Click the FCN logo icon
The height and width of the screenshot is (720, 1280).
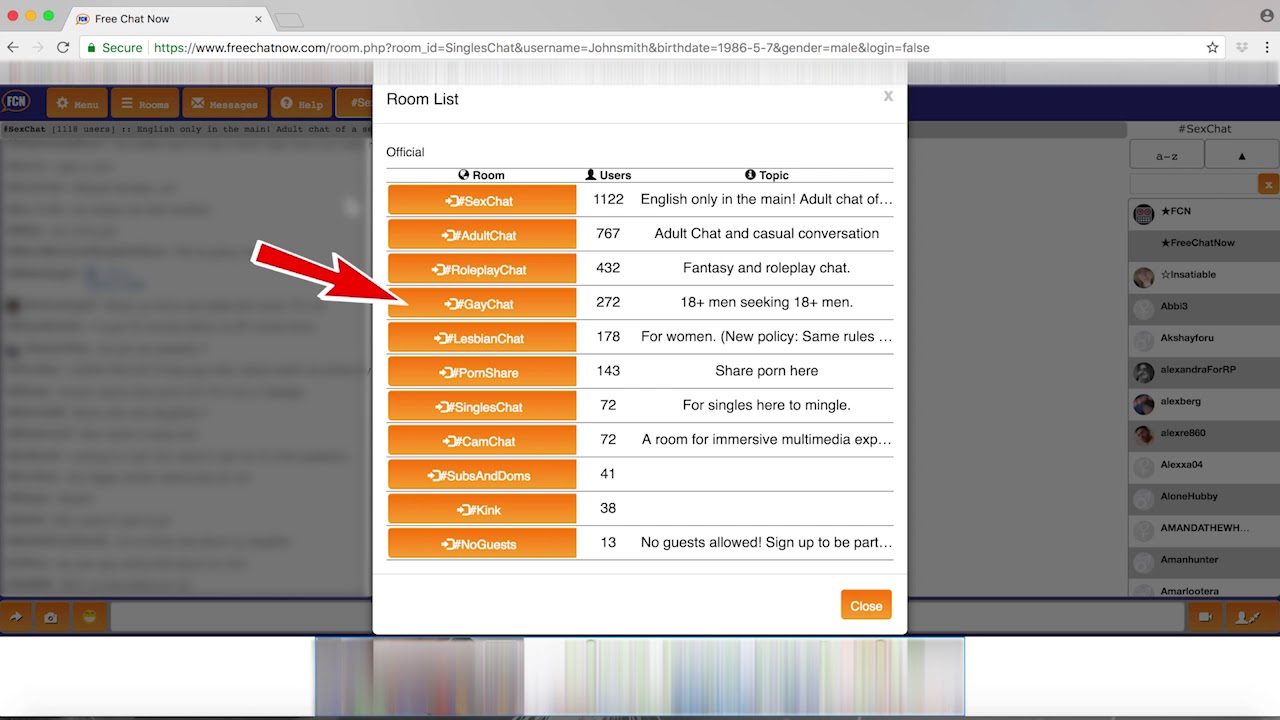pos(16,102)
